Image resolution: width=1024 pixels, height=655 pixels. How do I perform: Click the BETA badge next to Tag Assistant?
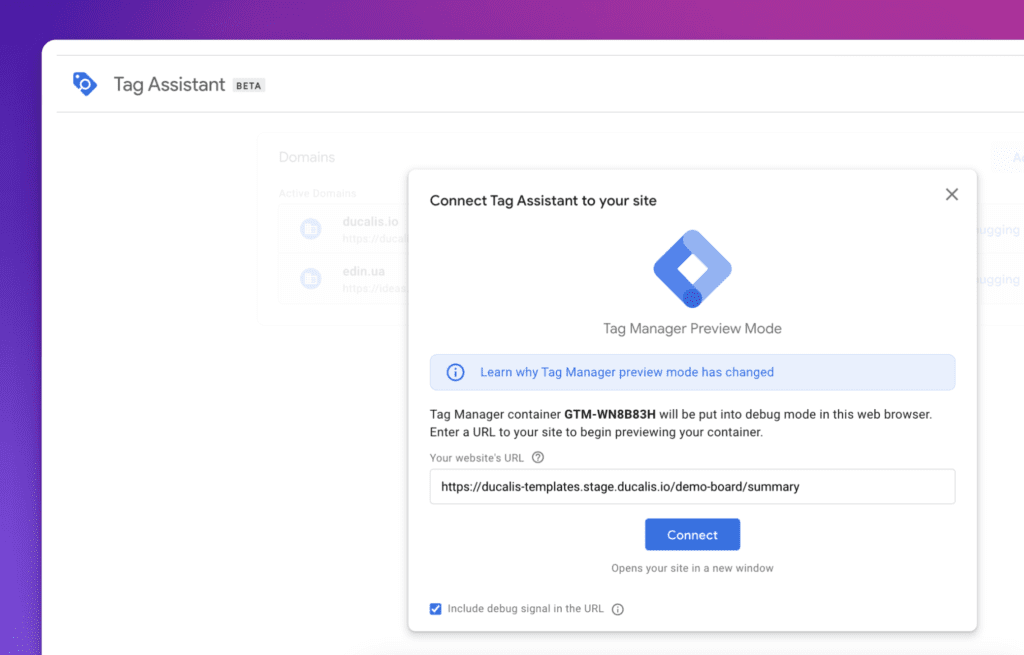pyautogui.click(x=247, y=85)
